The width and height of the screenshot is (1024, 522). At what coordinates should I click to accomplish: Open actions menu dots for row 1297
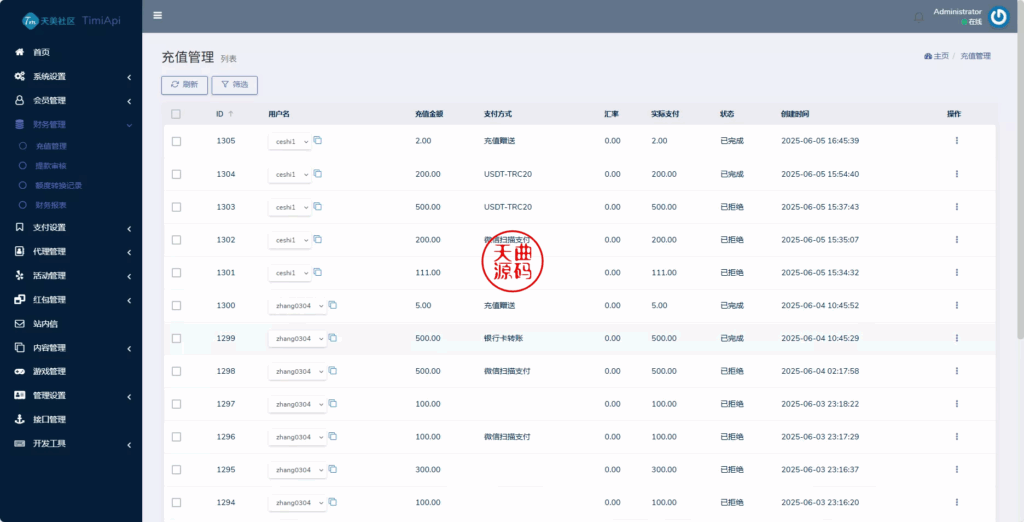click(957, 404)
